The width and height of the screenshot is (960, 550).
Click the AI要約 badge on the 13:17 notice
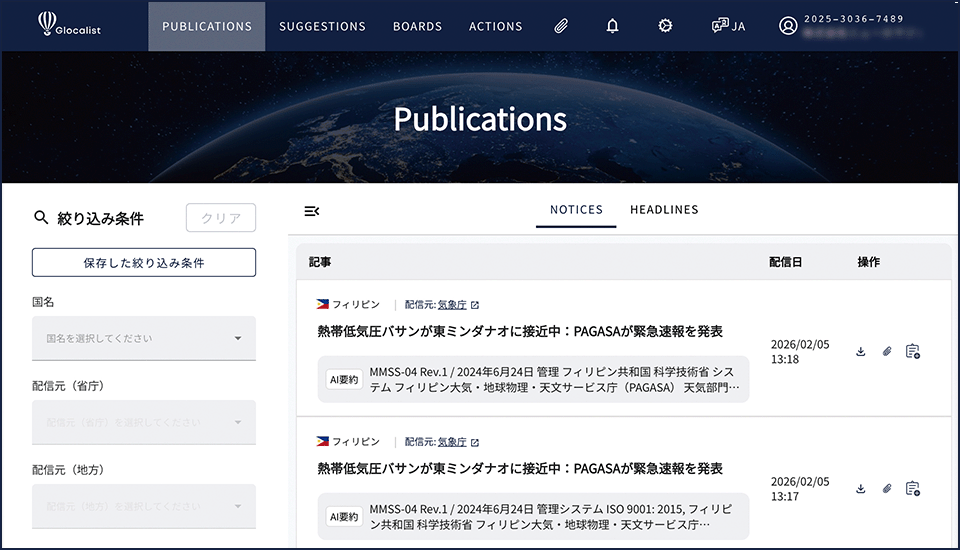[x=343, y=517]
